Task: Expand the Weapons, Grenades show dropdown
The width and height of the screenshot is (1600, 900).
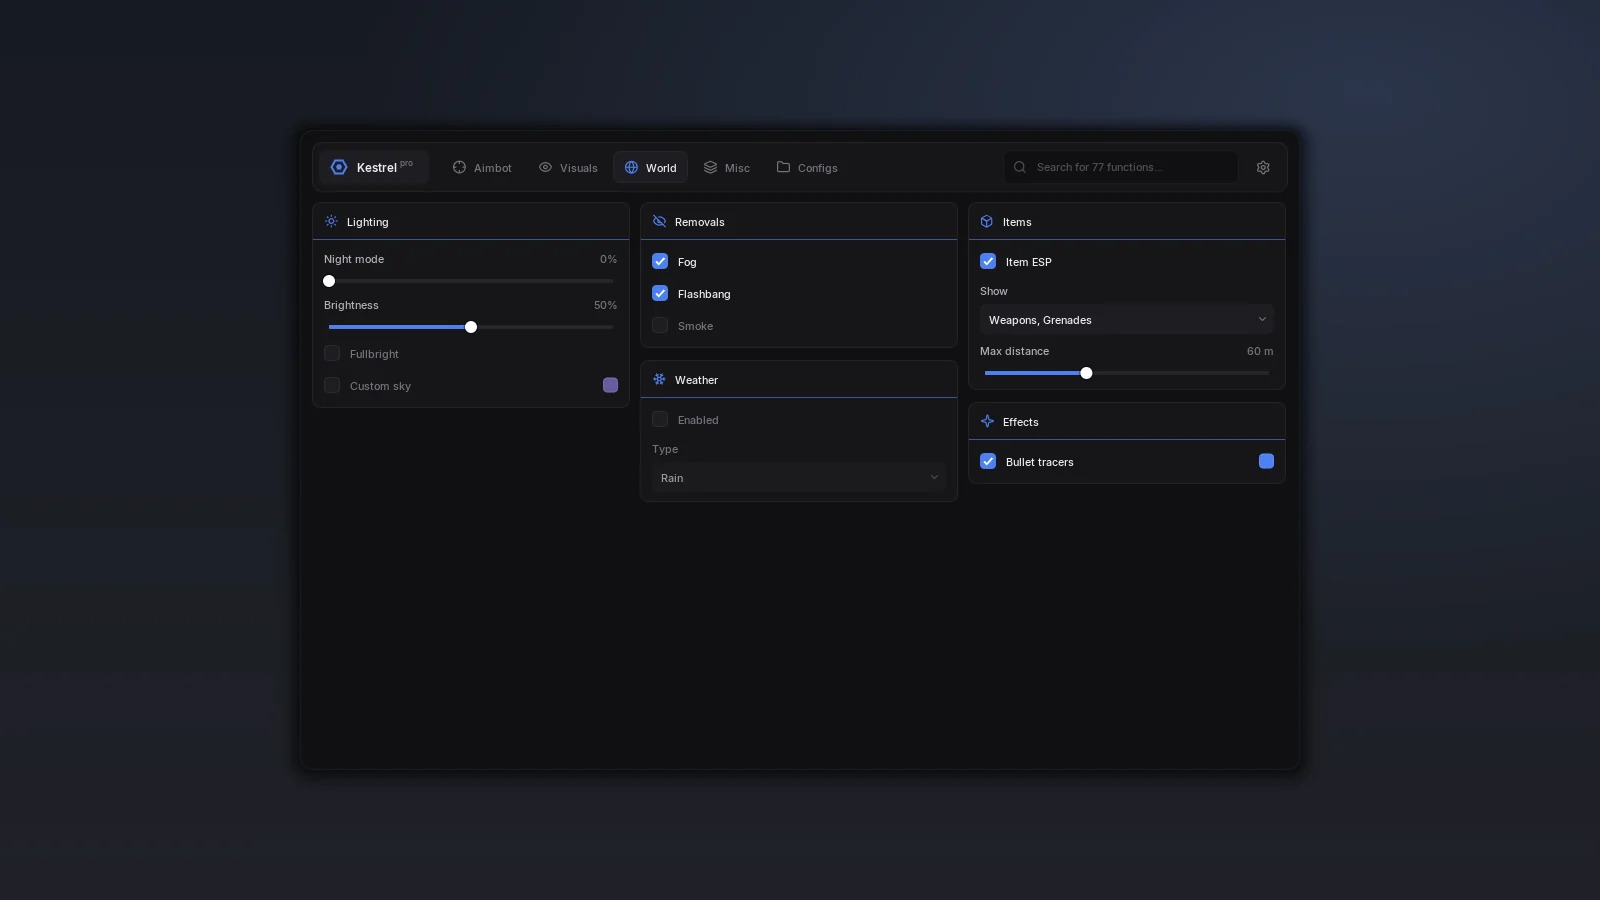Action: 1127,320
